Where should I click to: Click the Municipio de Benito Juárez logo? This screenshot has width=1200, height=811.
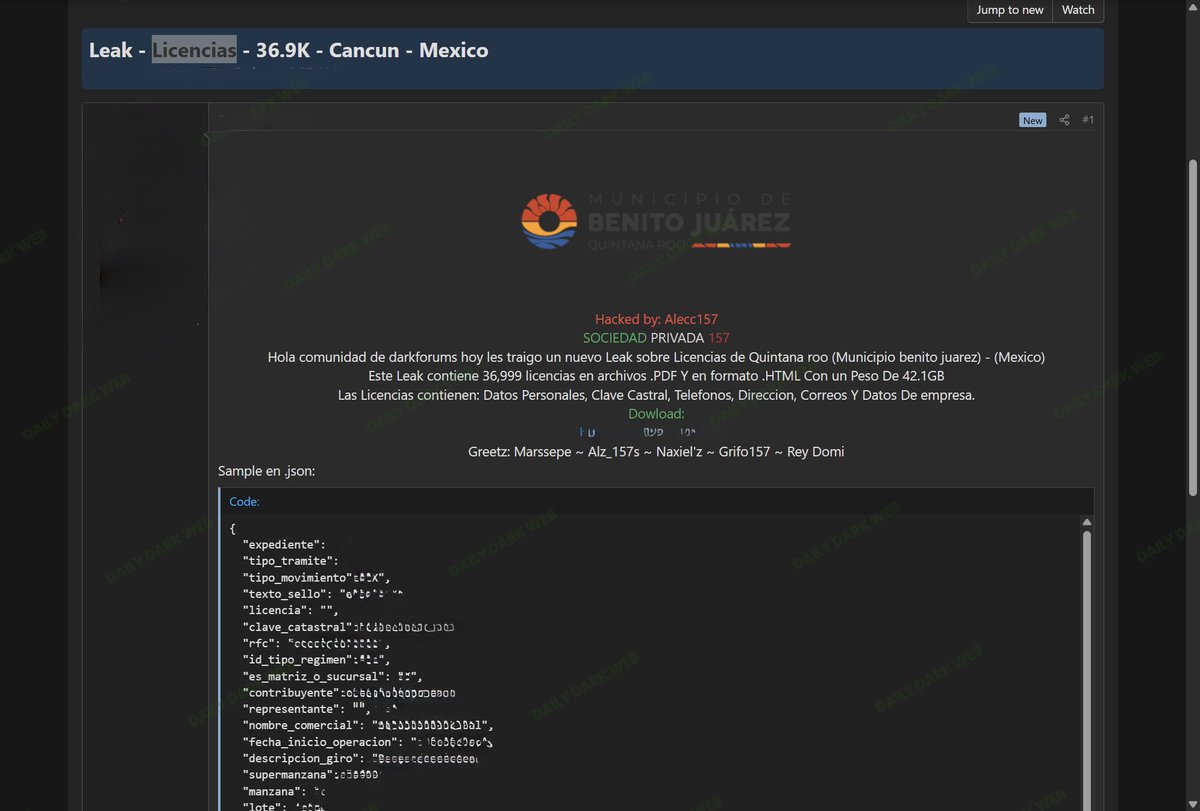coord(656,221)
